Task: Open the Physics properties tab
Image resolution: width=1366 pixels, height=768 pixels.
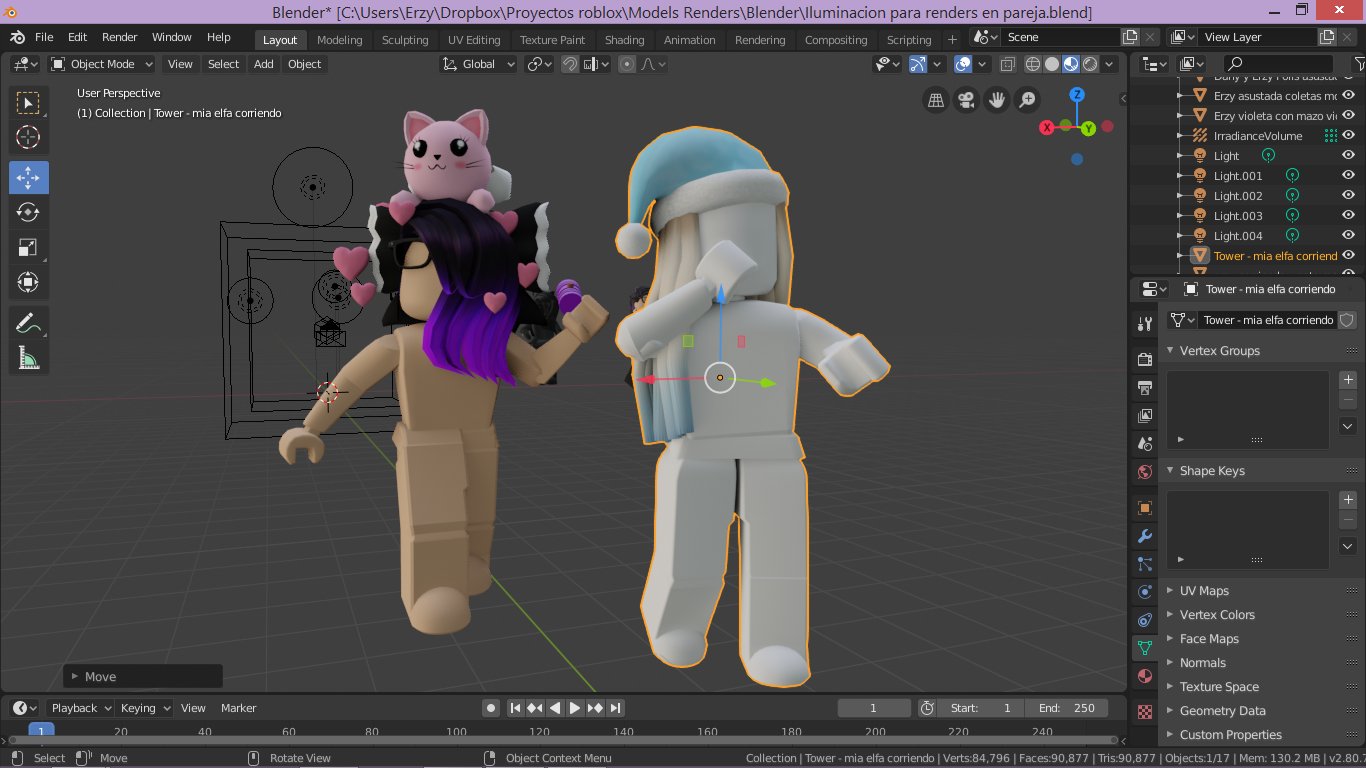Action: tap(1145, 592)
